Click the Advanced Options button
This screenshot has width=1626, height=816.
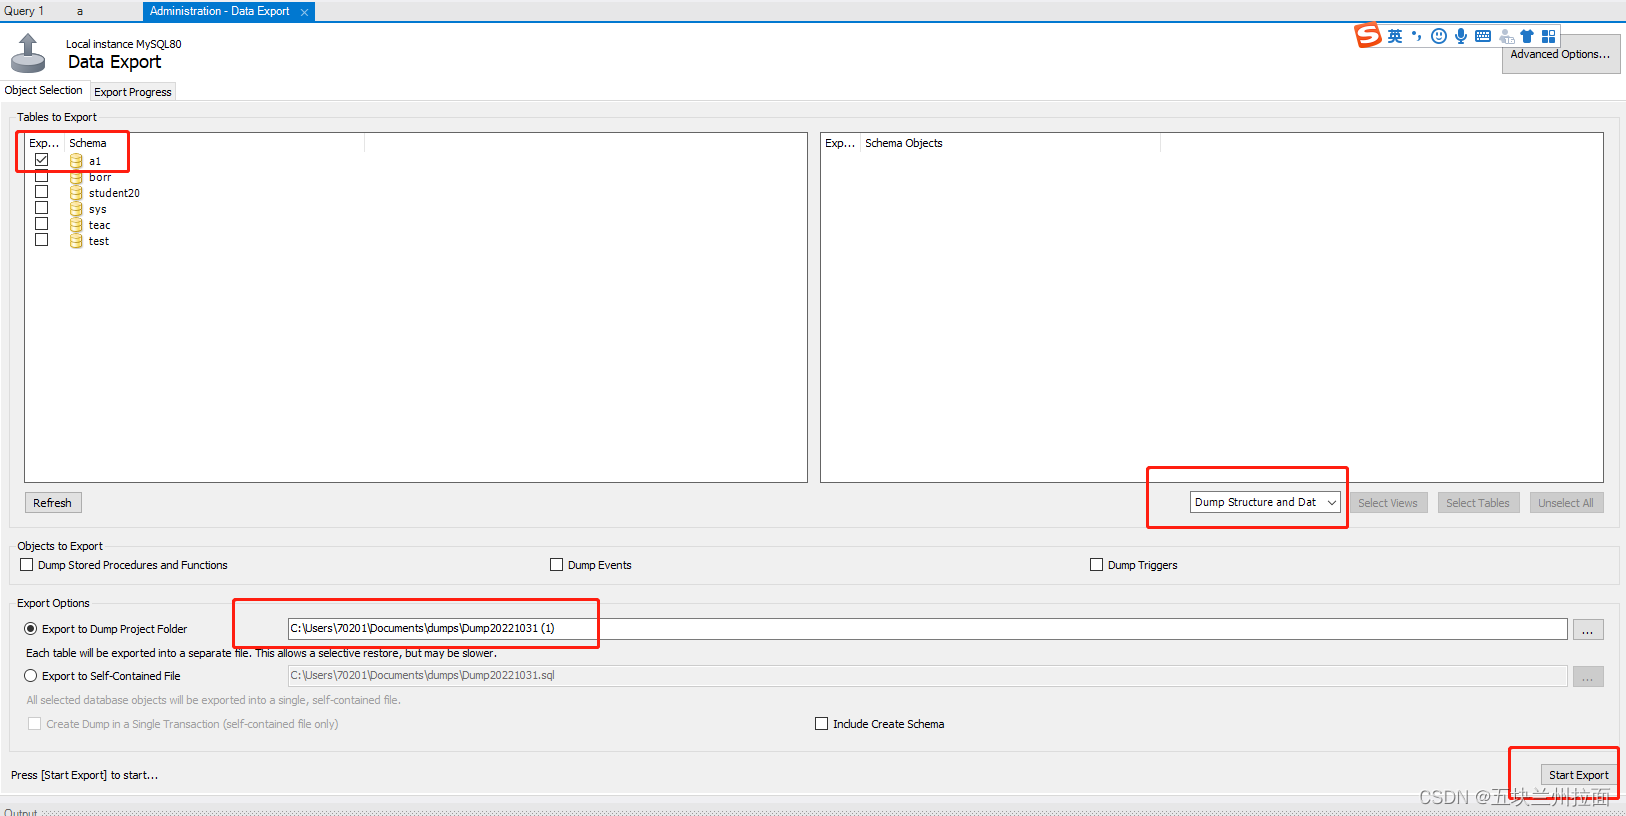pos(1560,54)
